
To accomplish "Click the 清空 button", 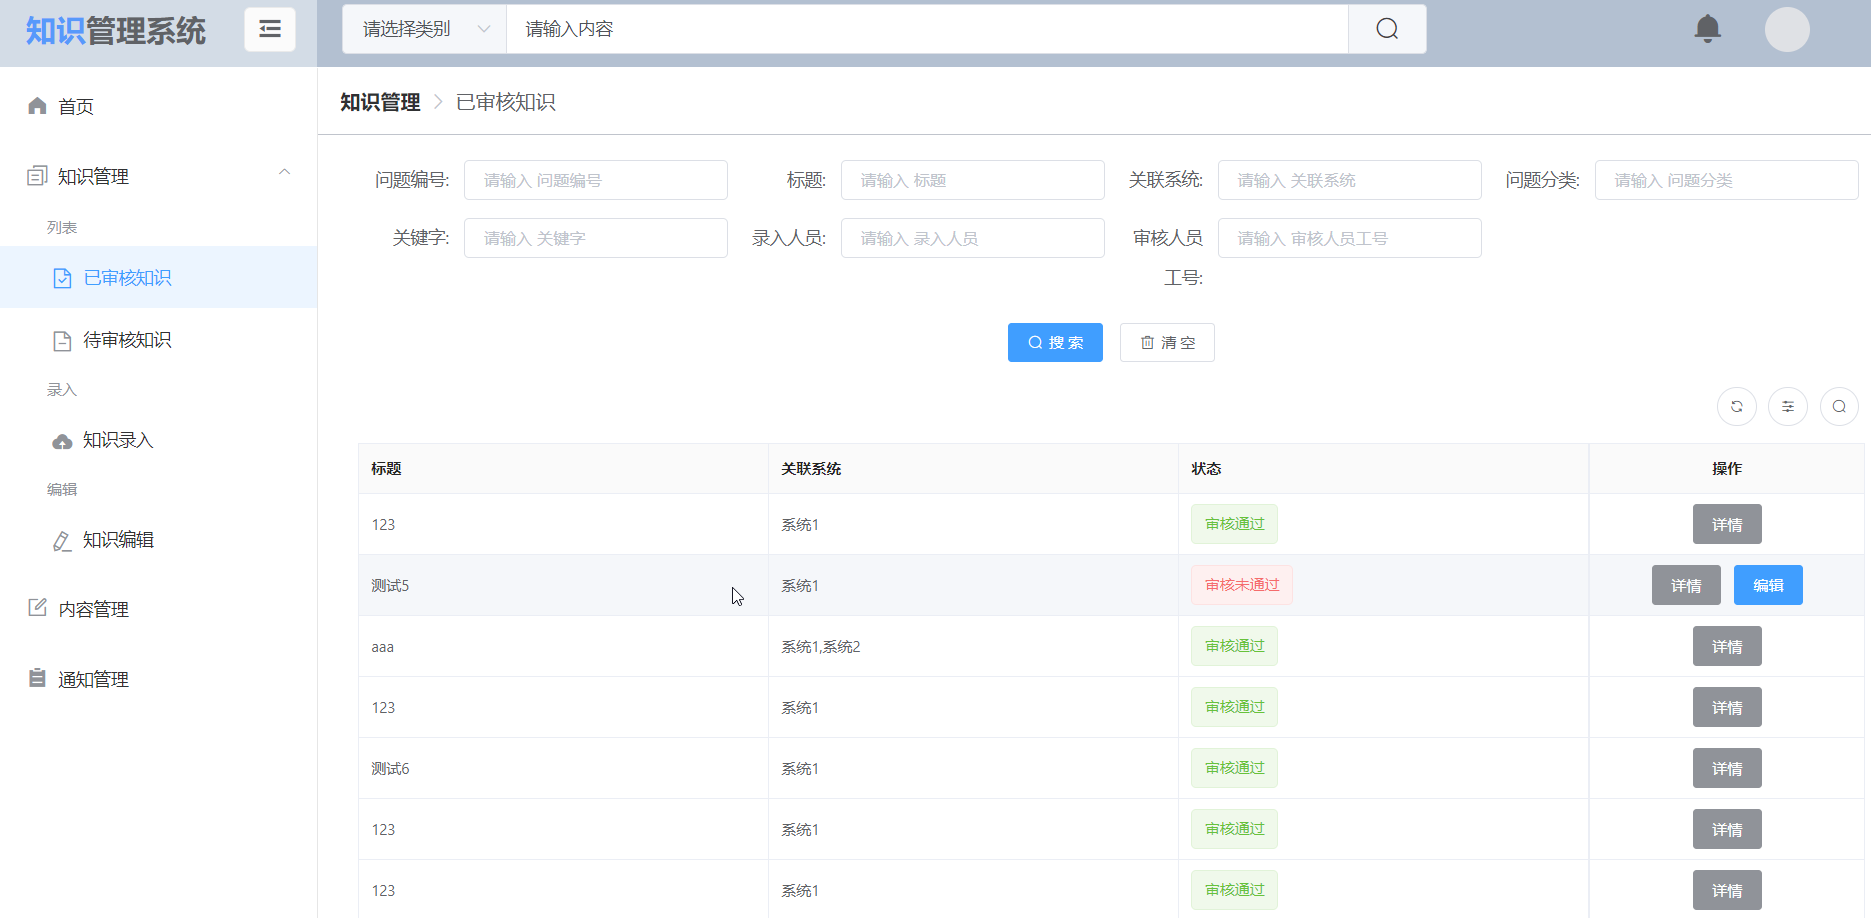I will [x=1167, y=342].
